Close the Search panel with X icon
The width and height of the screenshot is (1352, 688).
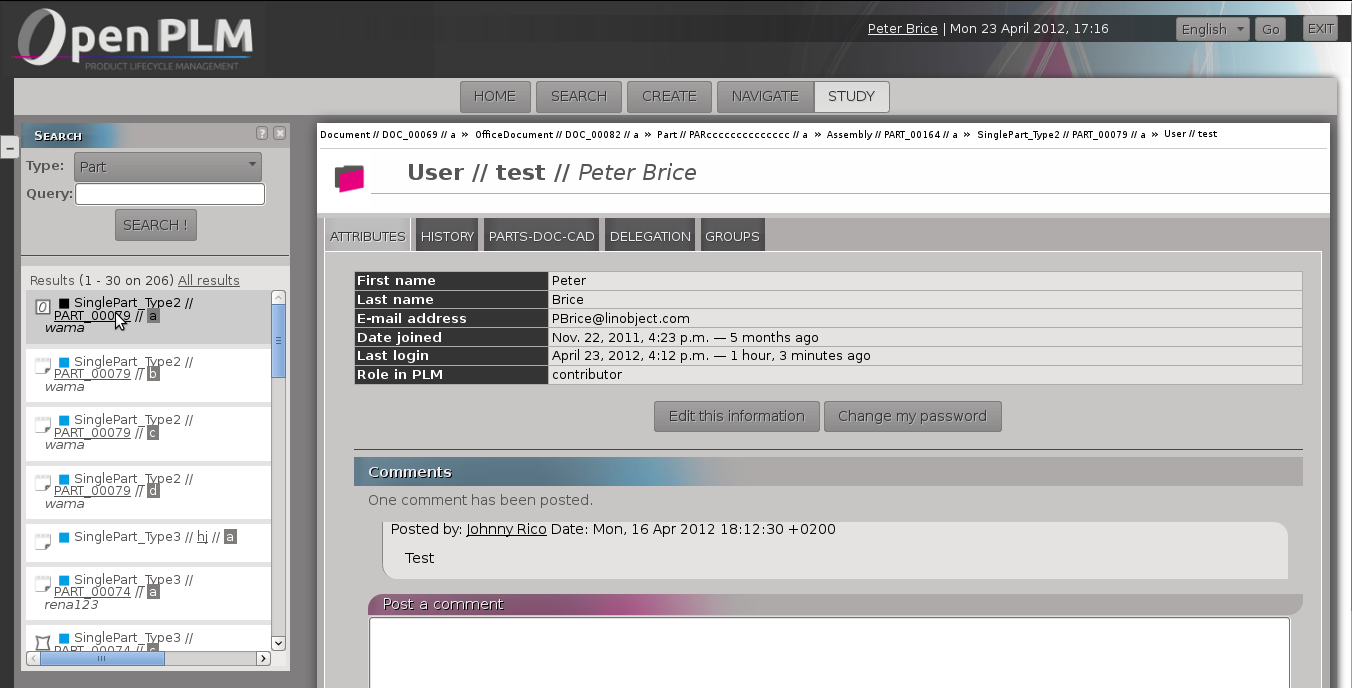click(x=279, y=133)
